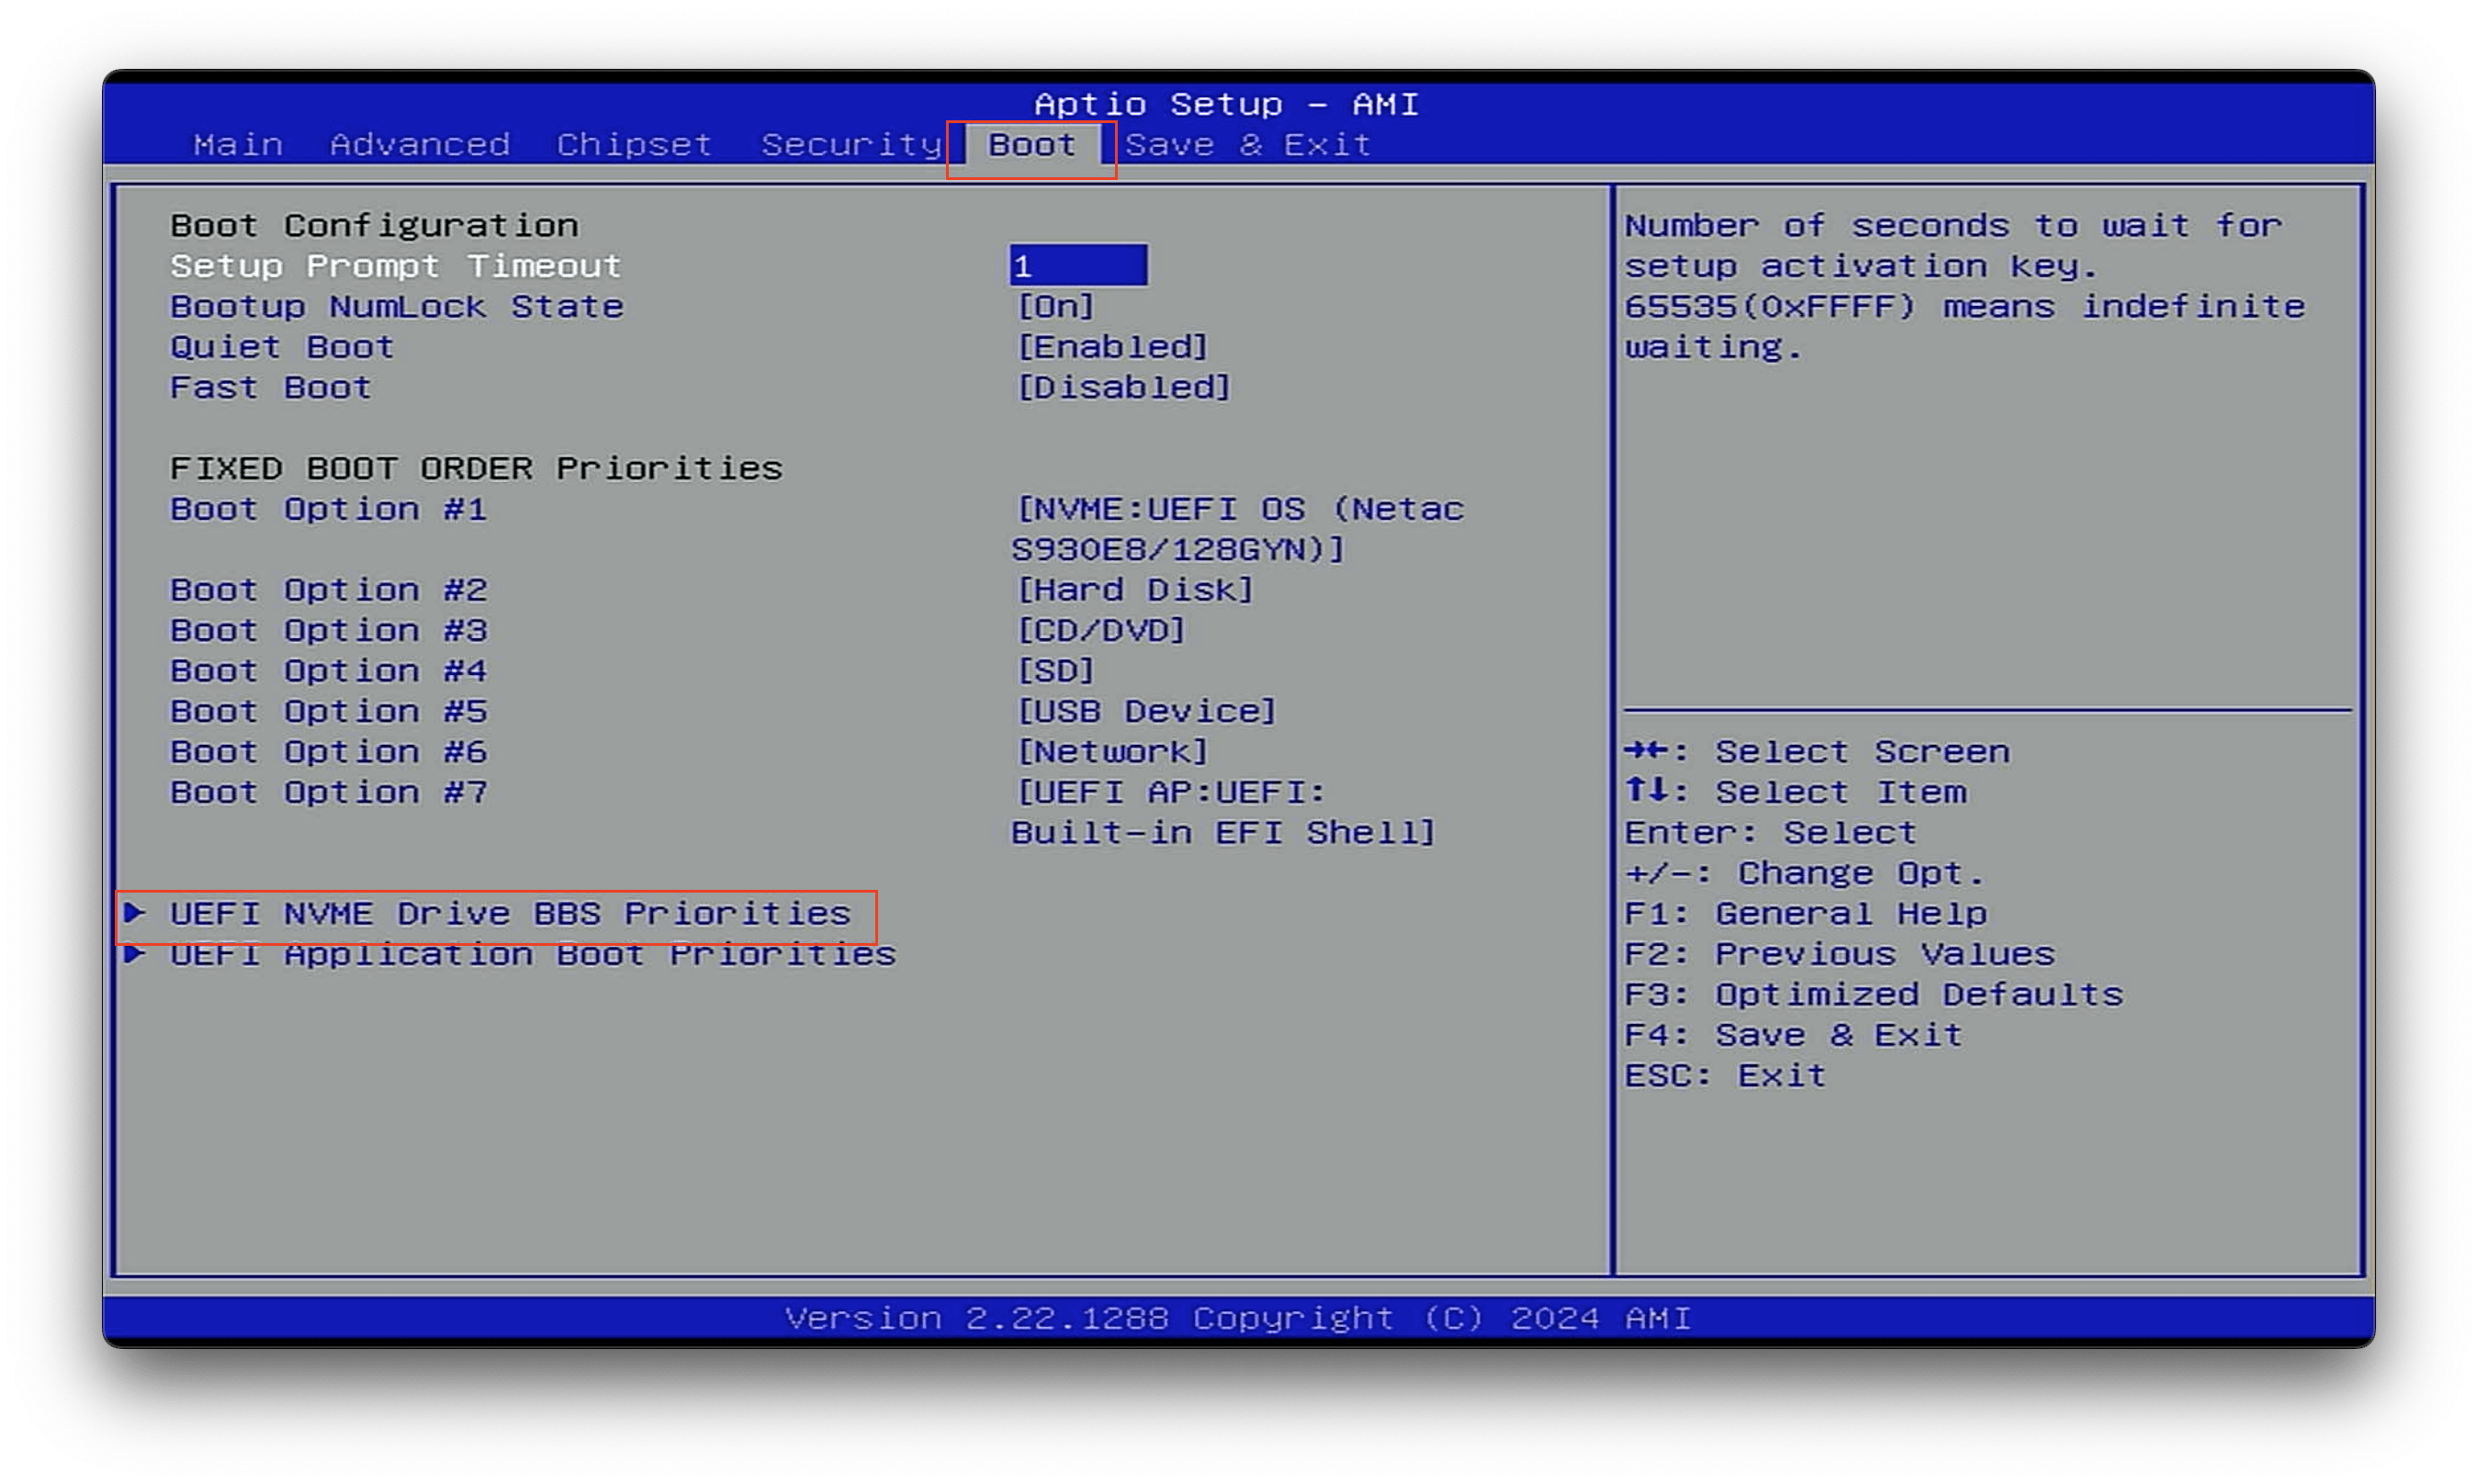The image size is (2478, 1484).
Task: Open UEFI NVME Drive BBS Priorities submenu
Action: point(509,914)
